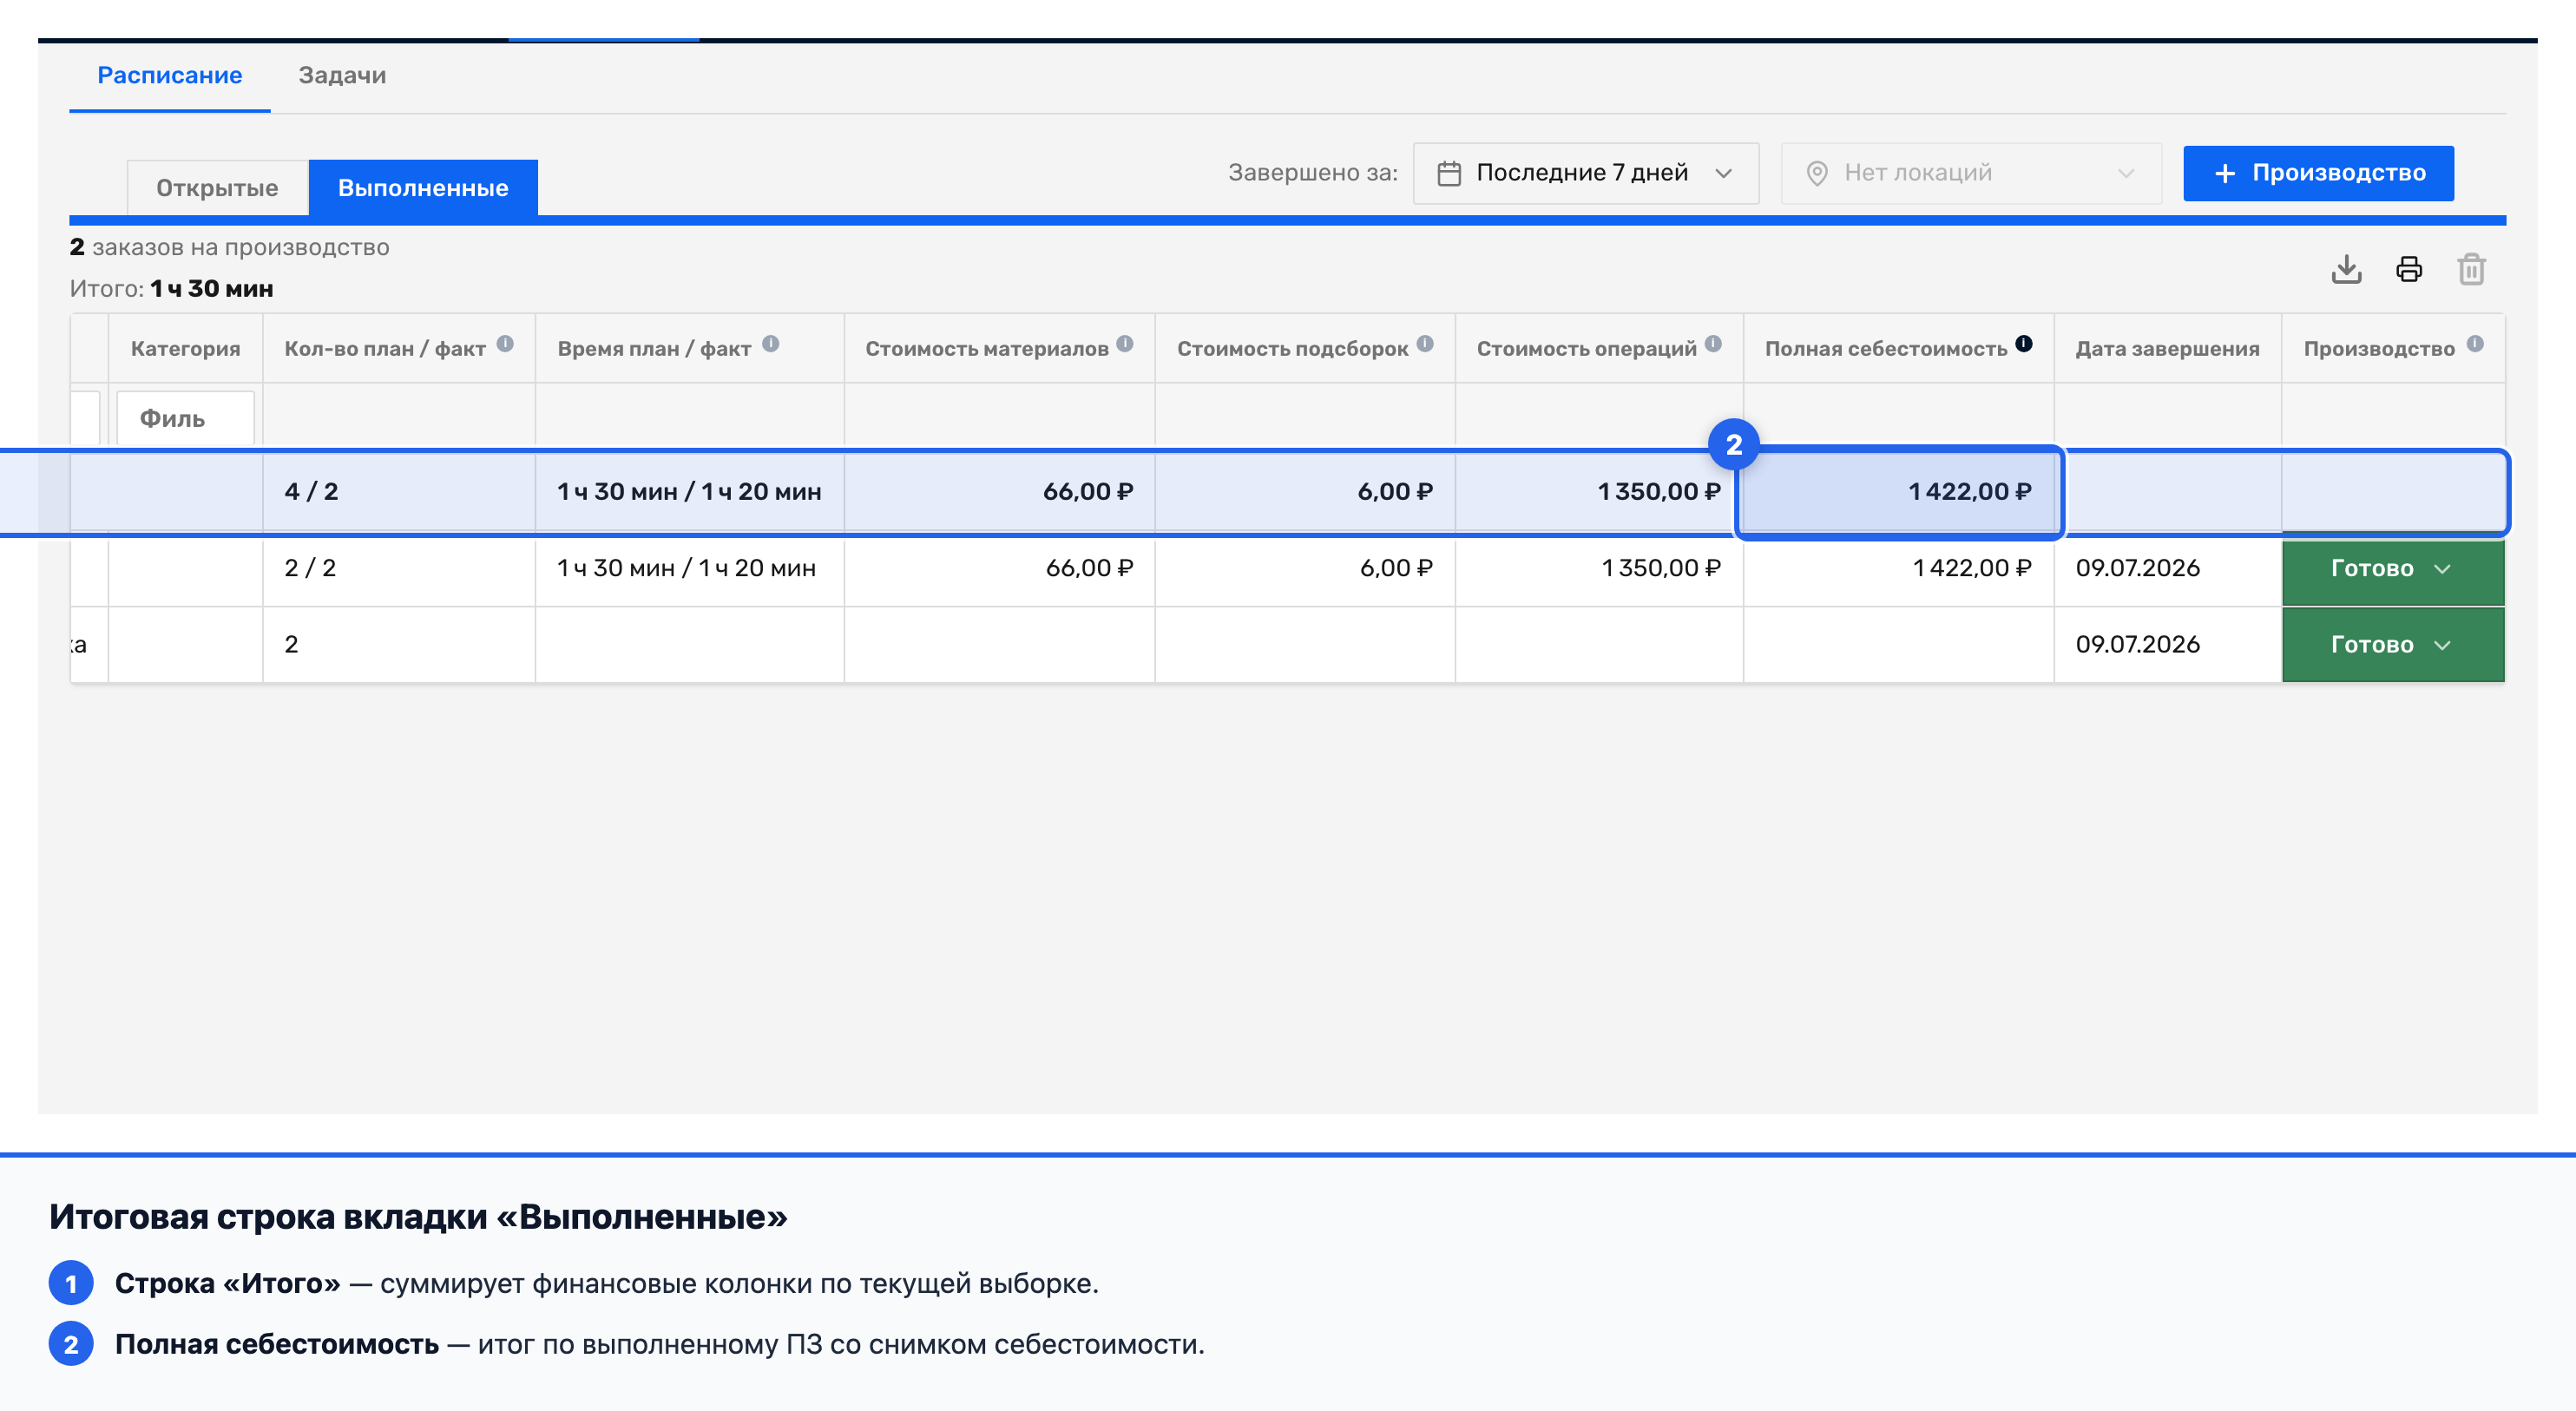The width and height of the screenshot is (2576, 1411).
Task: Delete selected orders with the trash icon
Action: click(2471, 269)
